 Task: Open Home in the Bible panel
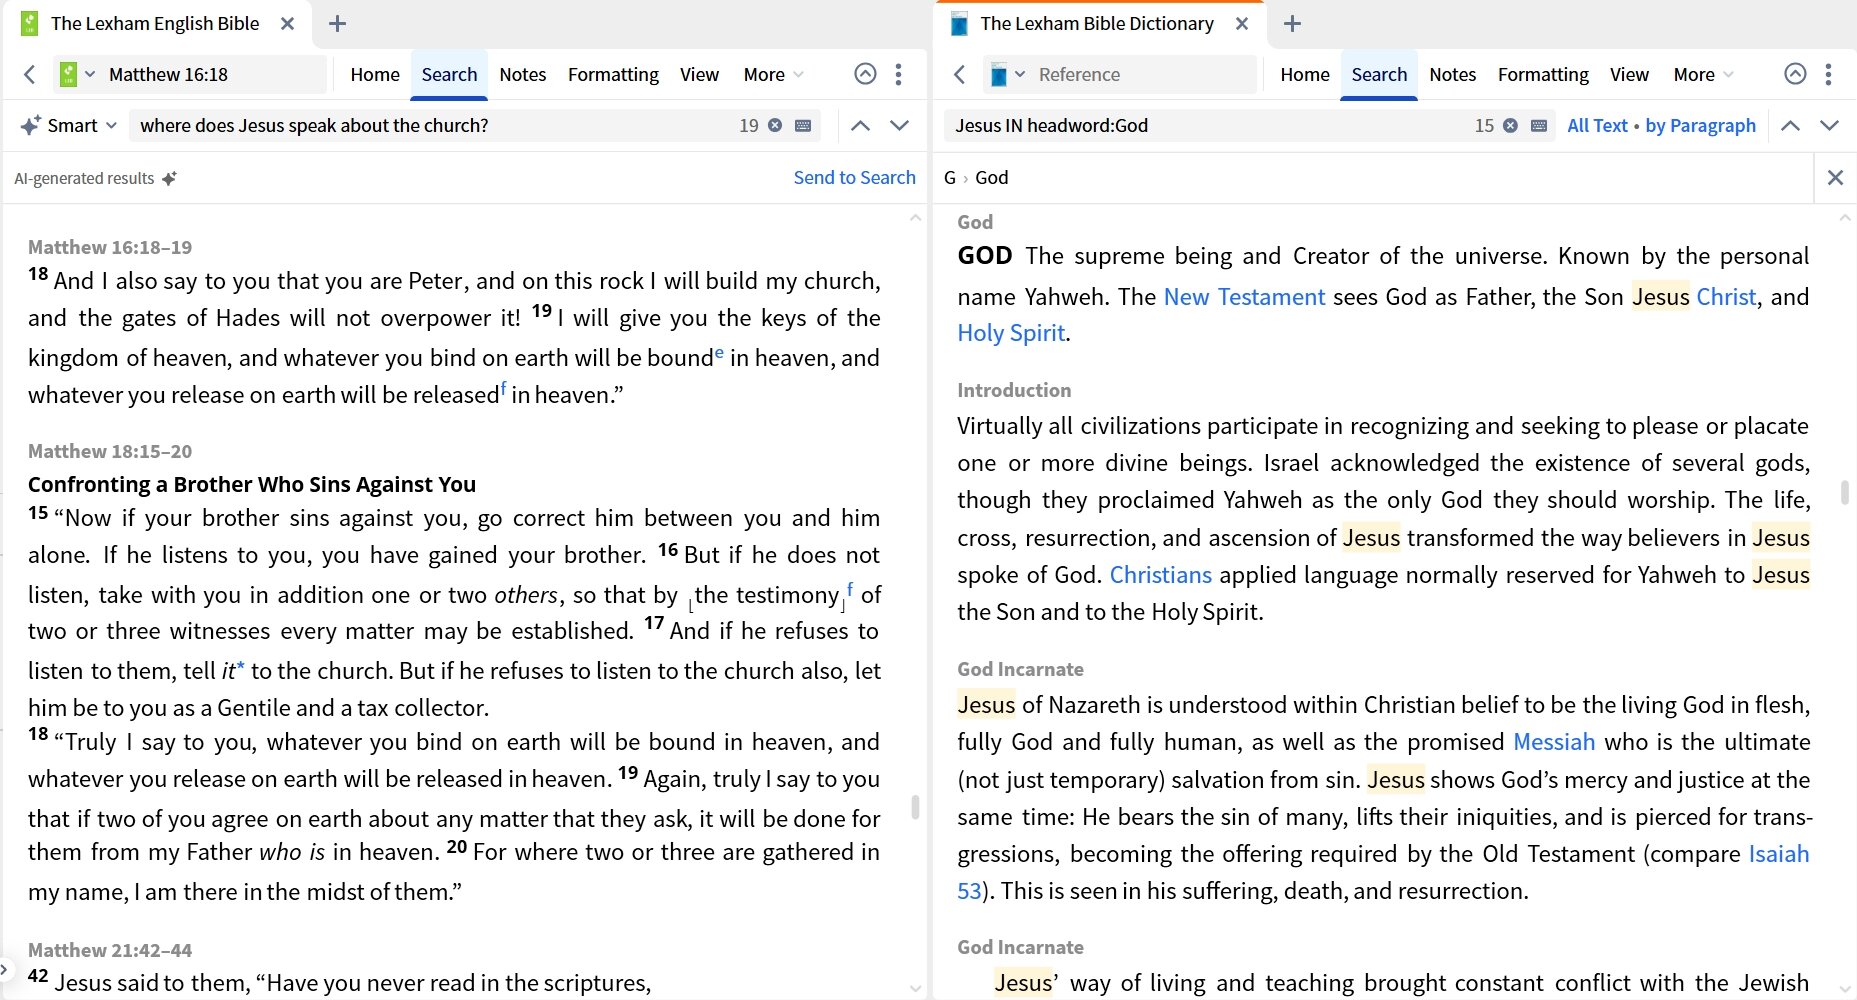pos(375,74)
